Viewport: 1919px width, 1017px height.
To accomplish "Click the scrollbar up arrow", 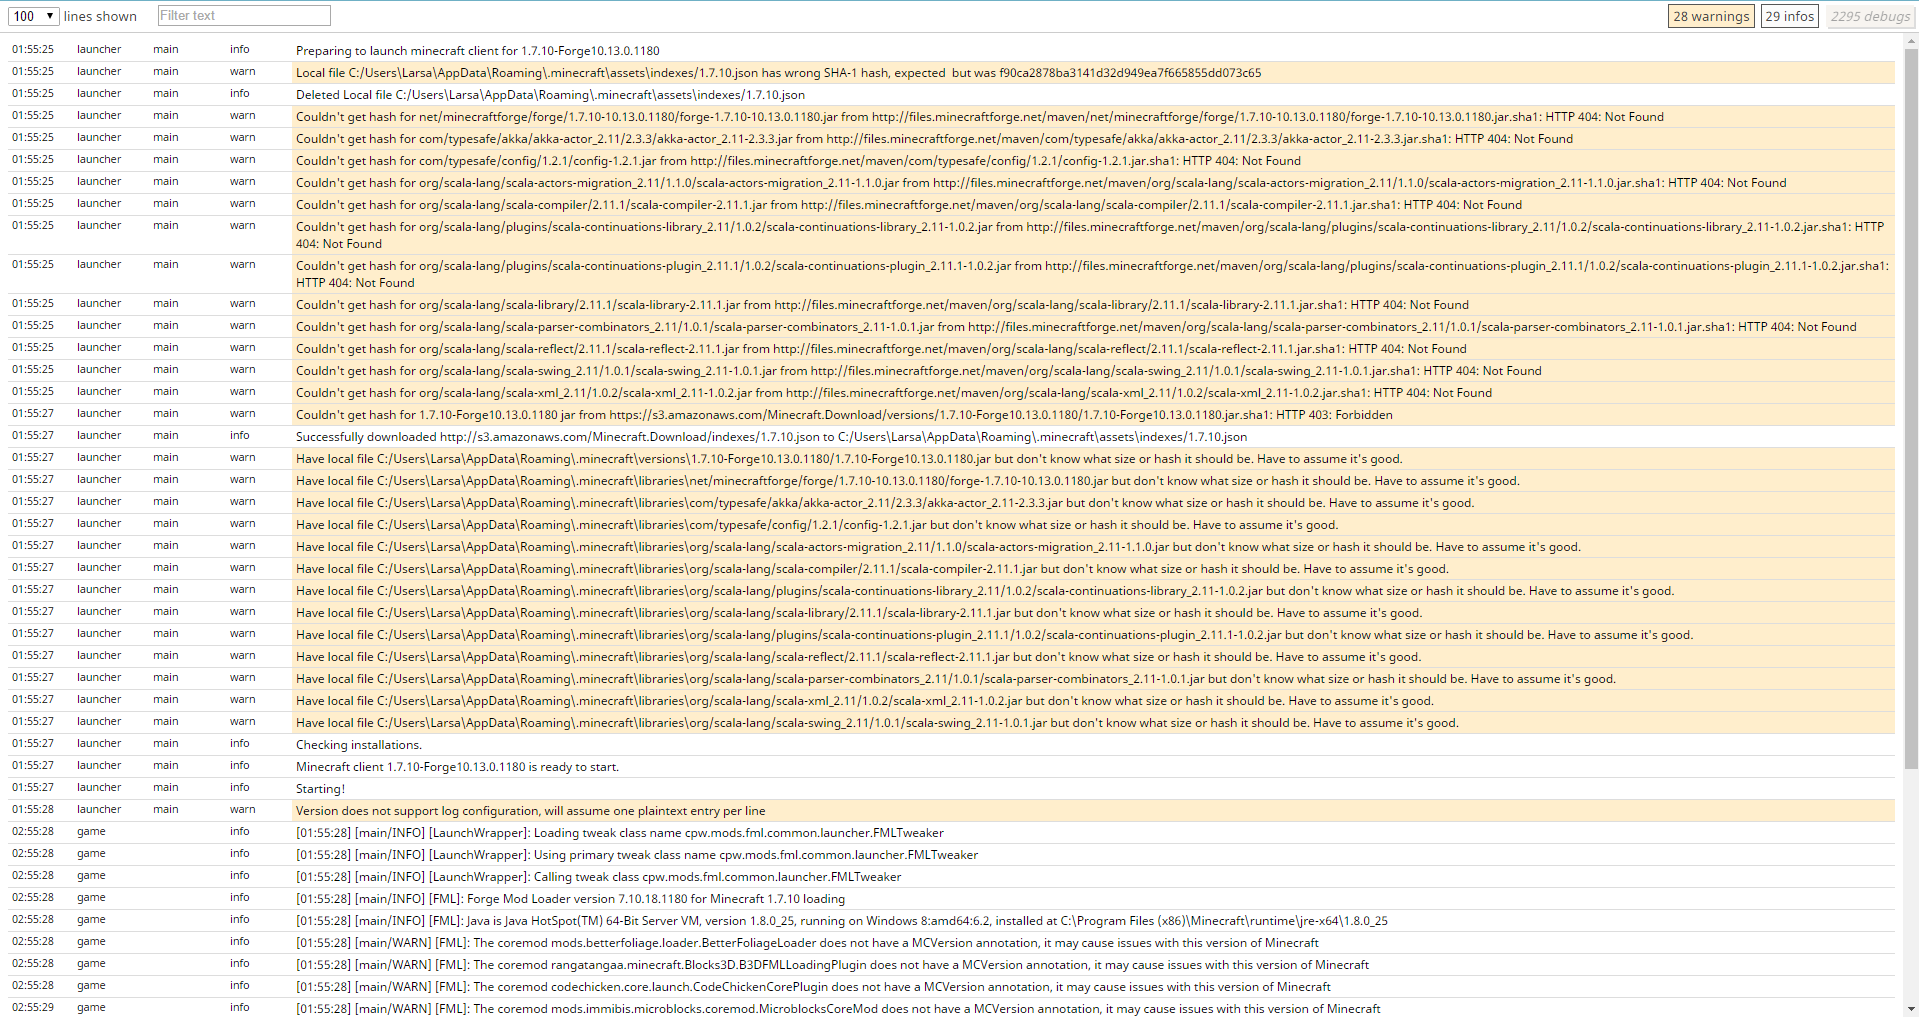I will click(x=1911, y=41).
